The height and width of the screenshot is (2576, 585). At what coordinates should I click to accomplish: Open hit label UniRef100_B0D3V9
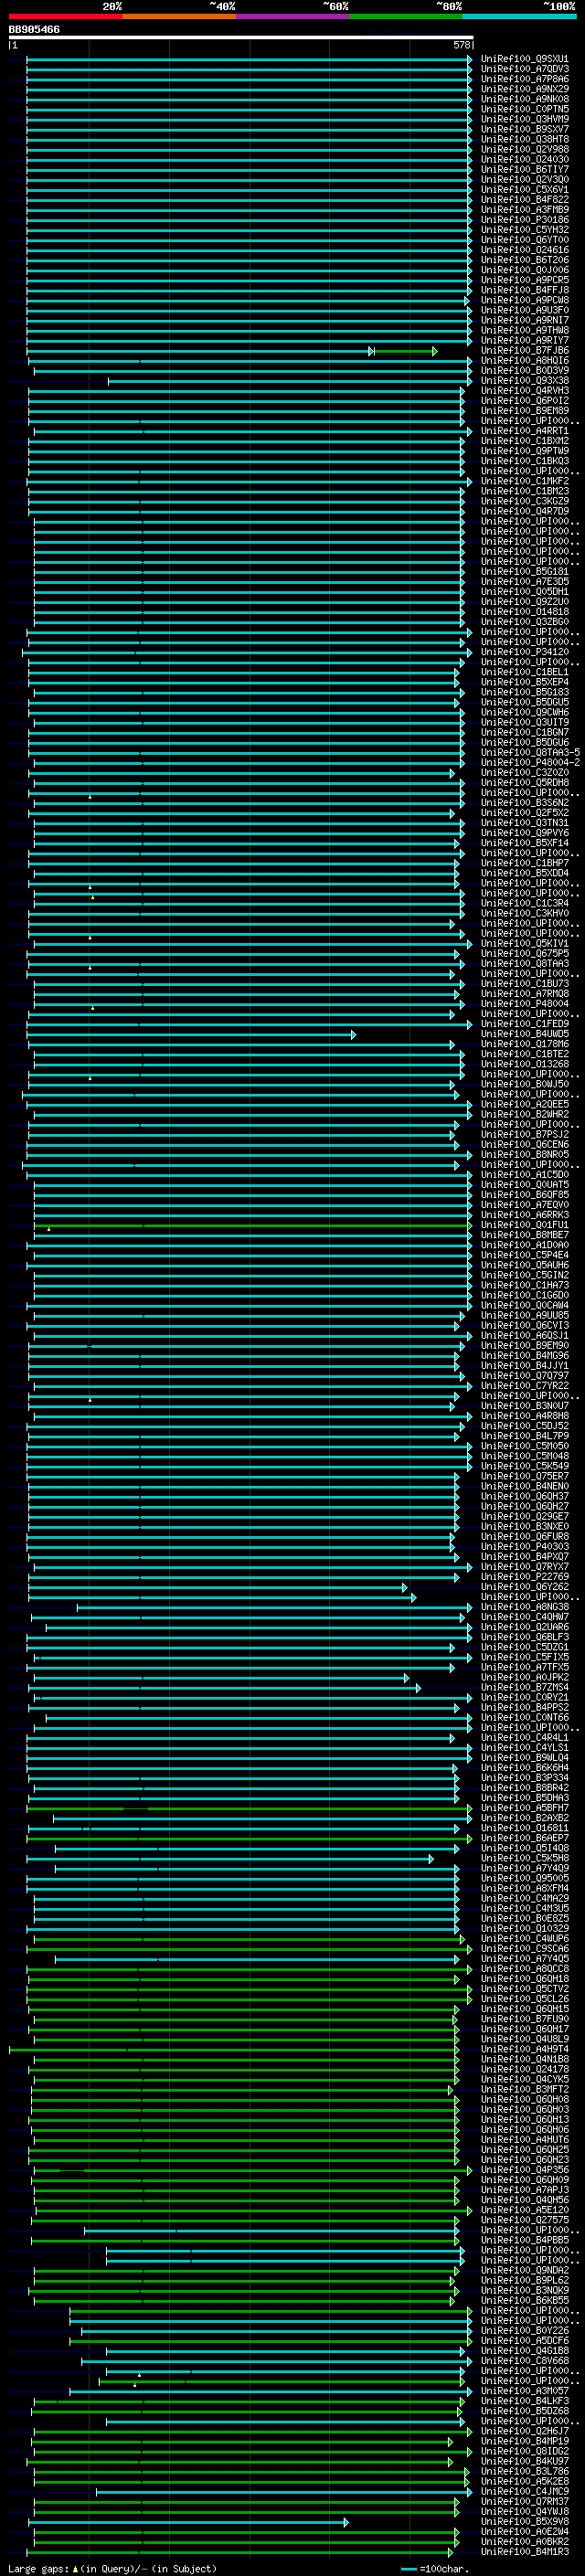click(524, 370)
